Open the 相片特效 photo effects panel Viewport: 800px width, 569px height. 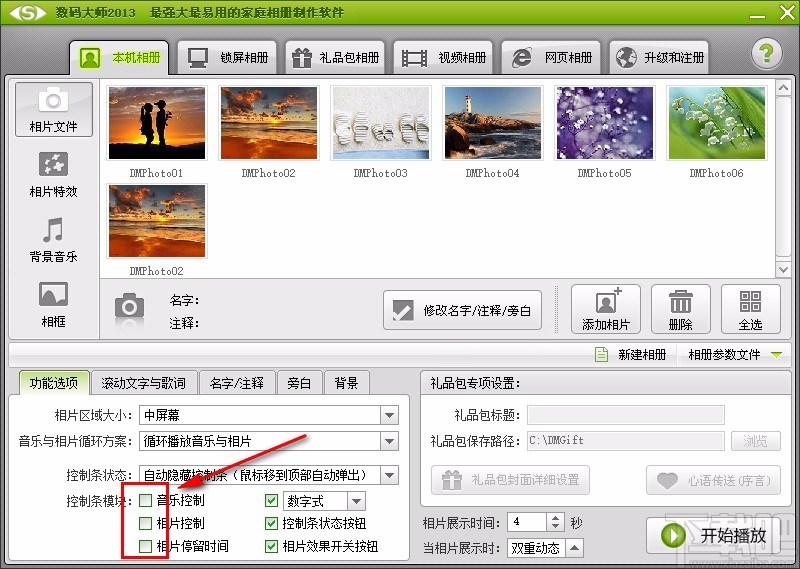point(54,175)
